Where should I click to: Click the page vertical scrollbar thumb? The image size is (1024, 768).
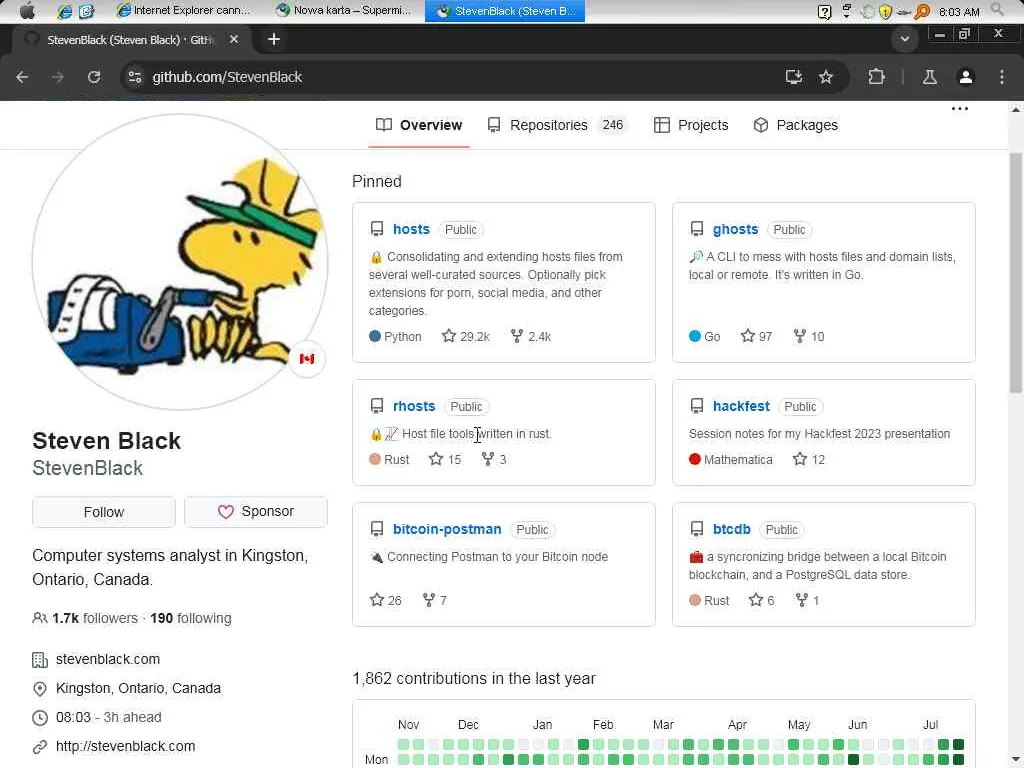[x=1016, y=273]
